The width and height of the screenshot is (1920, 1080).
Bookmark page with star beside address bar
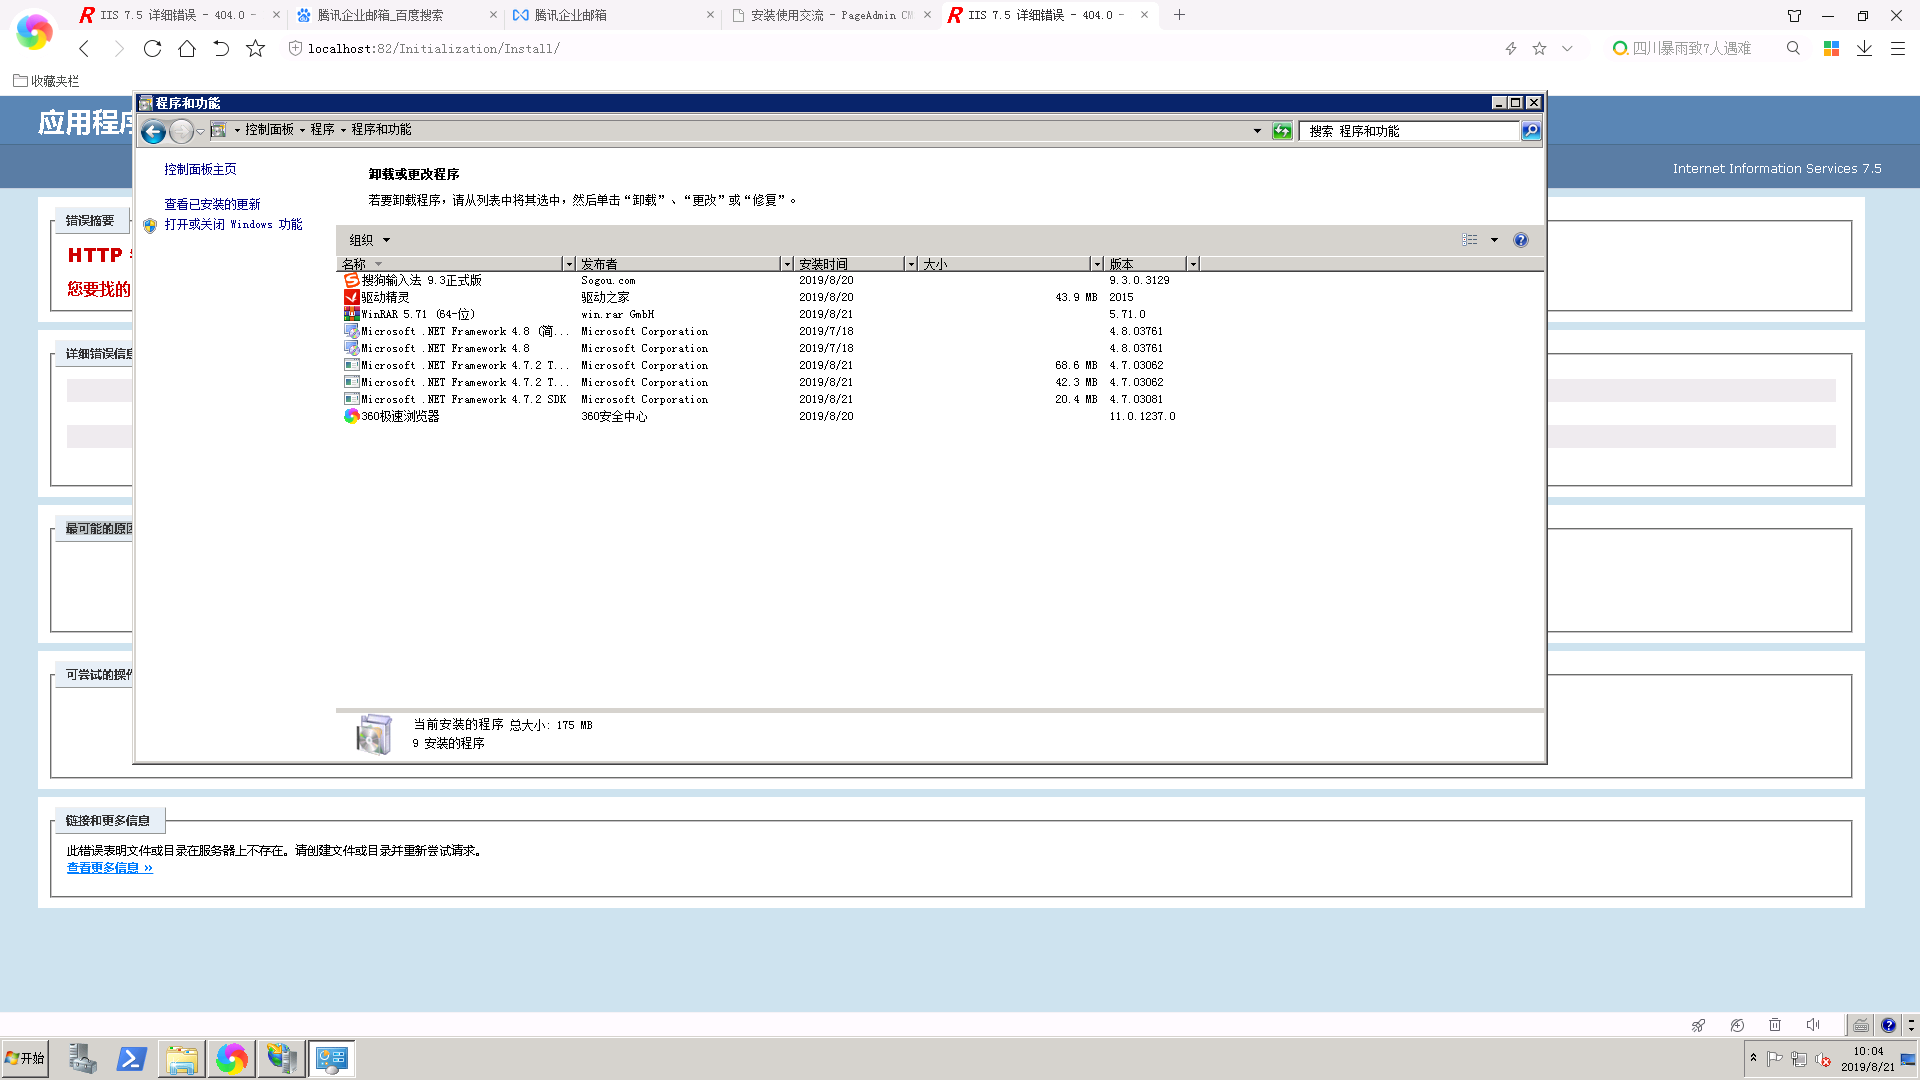coord(256,48)
